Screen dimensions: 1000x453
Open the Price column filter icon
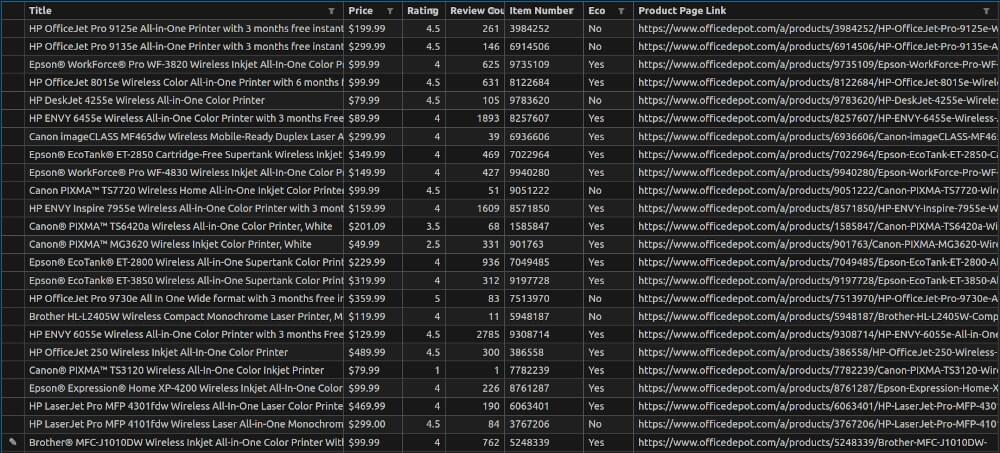[390, 11]
